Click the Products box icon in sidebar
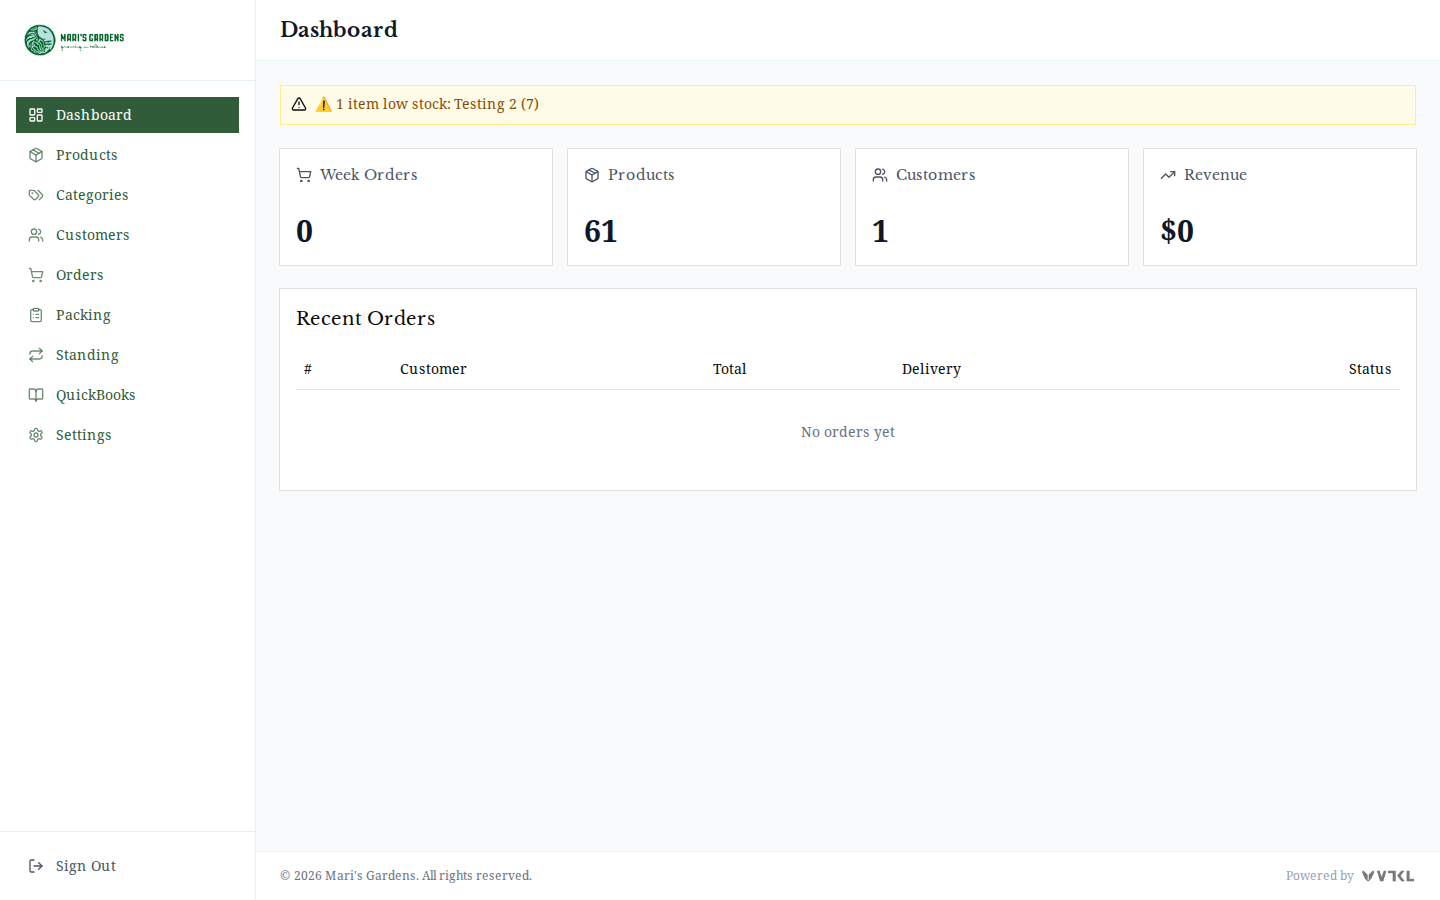Viewport: 1440px width, 900px height. point(36,155)
